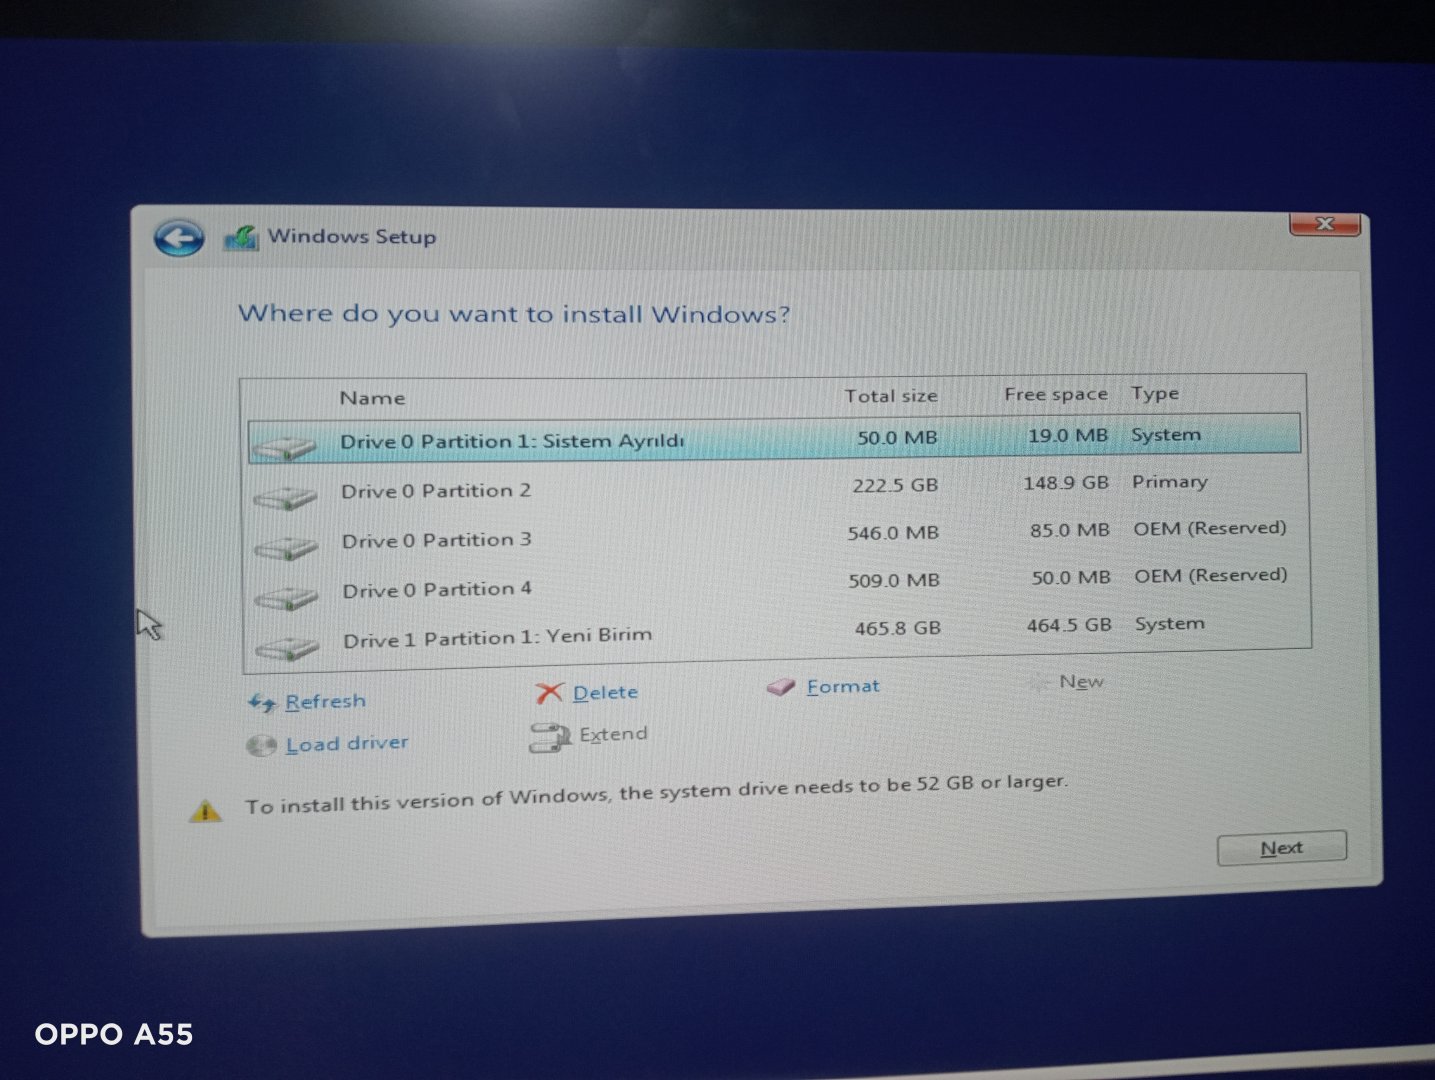The image size is (1435, 1080).
Task: Click the Refresh link
Action: click(325, 701)
